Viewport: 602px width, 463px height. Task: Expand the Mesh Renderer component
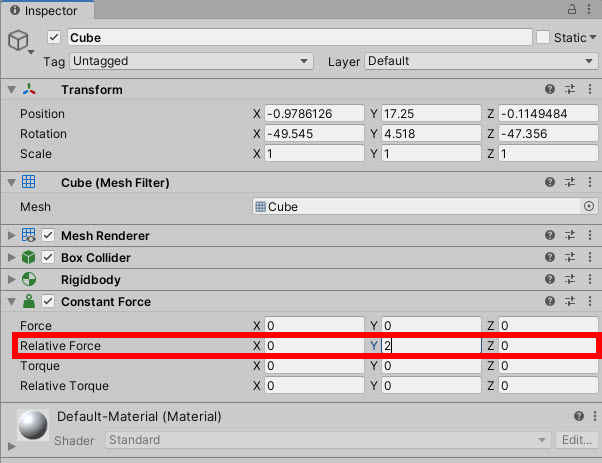coord(12,235)
